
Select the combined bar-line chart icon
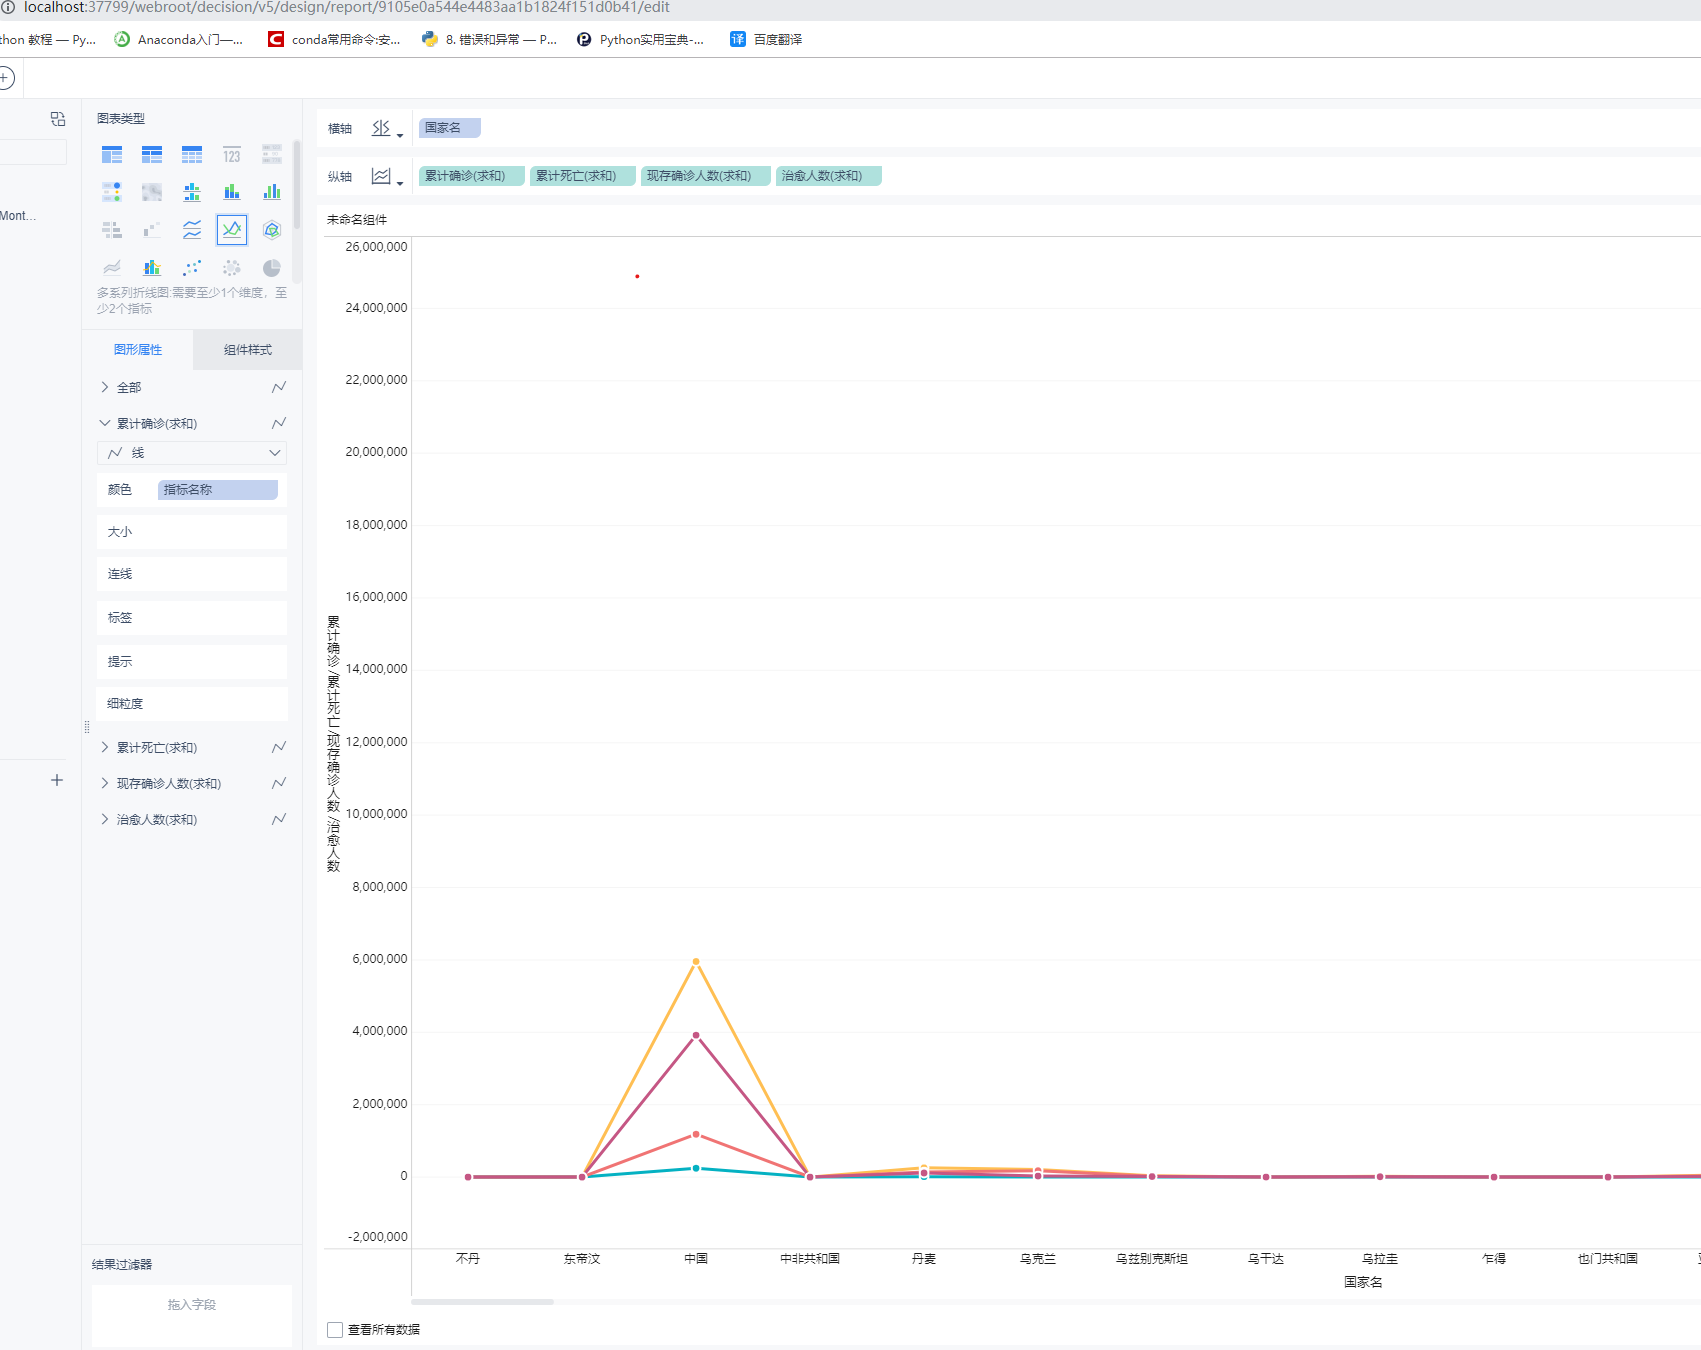click(152, 268)
